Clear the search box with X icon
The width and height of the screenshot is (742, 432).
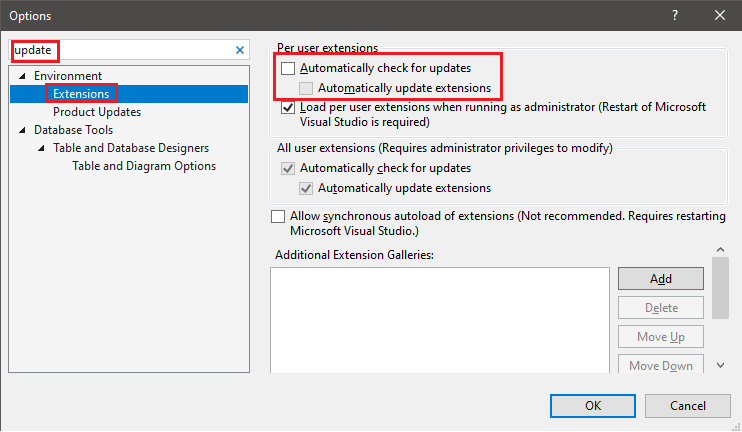tap(240, 50)
